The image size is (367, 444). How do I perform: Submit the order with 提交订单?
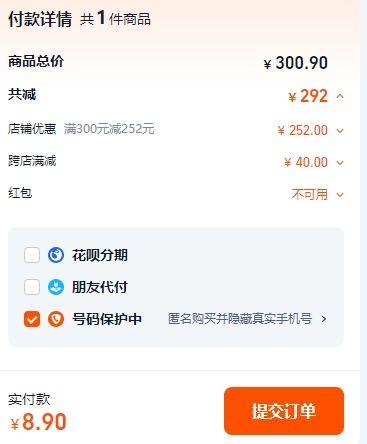click(284, 411)
